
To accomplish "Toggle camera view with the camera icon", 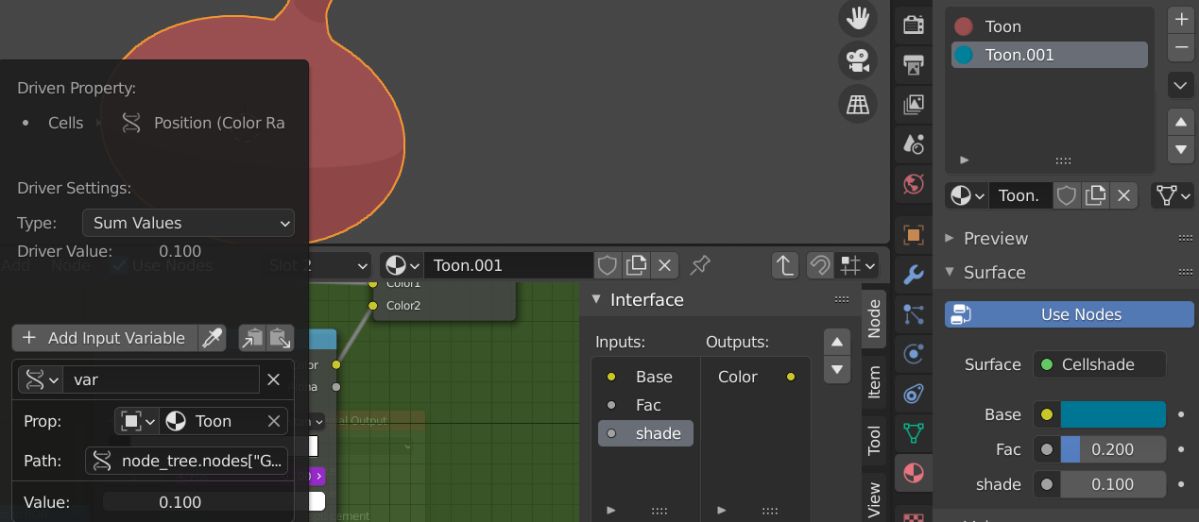I will point(857,60).
